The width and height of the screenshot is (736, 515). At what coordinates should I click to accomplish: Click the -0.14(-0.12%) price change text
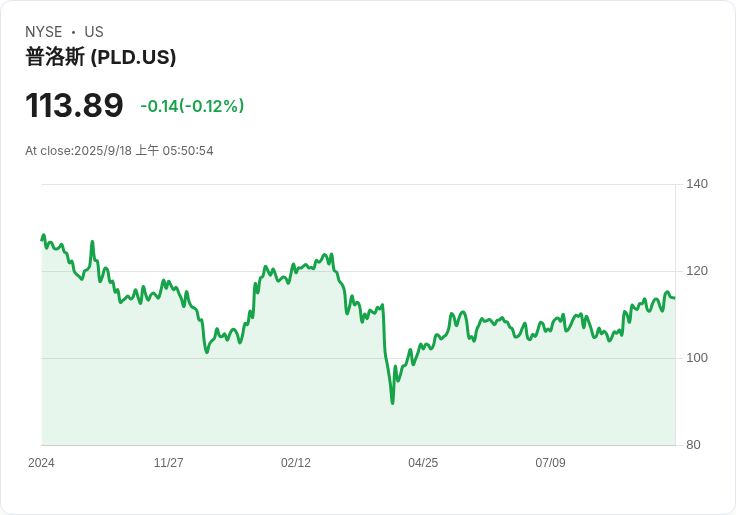click(x=192, y=106)
